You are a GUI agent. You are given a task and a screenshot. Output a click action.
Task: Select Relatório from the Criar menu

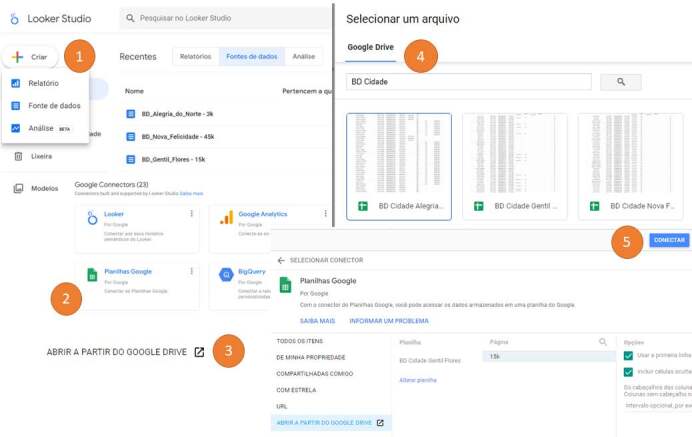43,83
